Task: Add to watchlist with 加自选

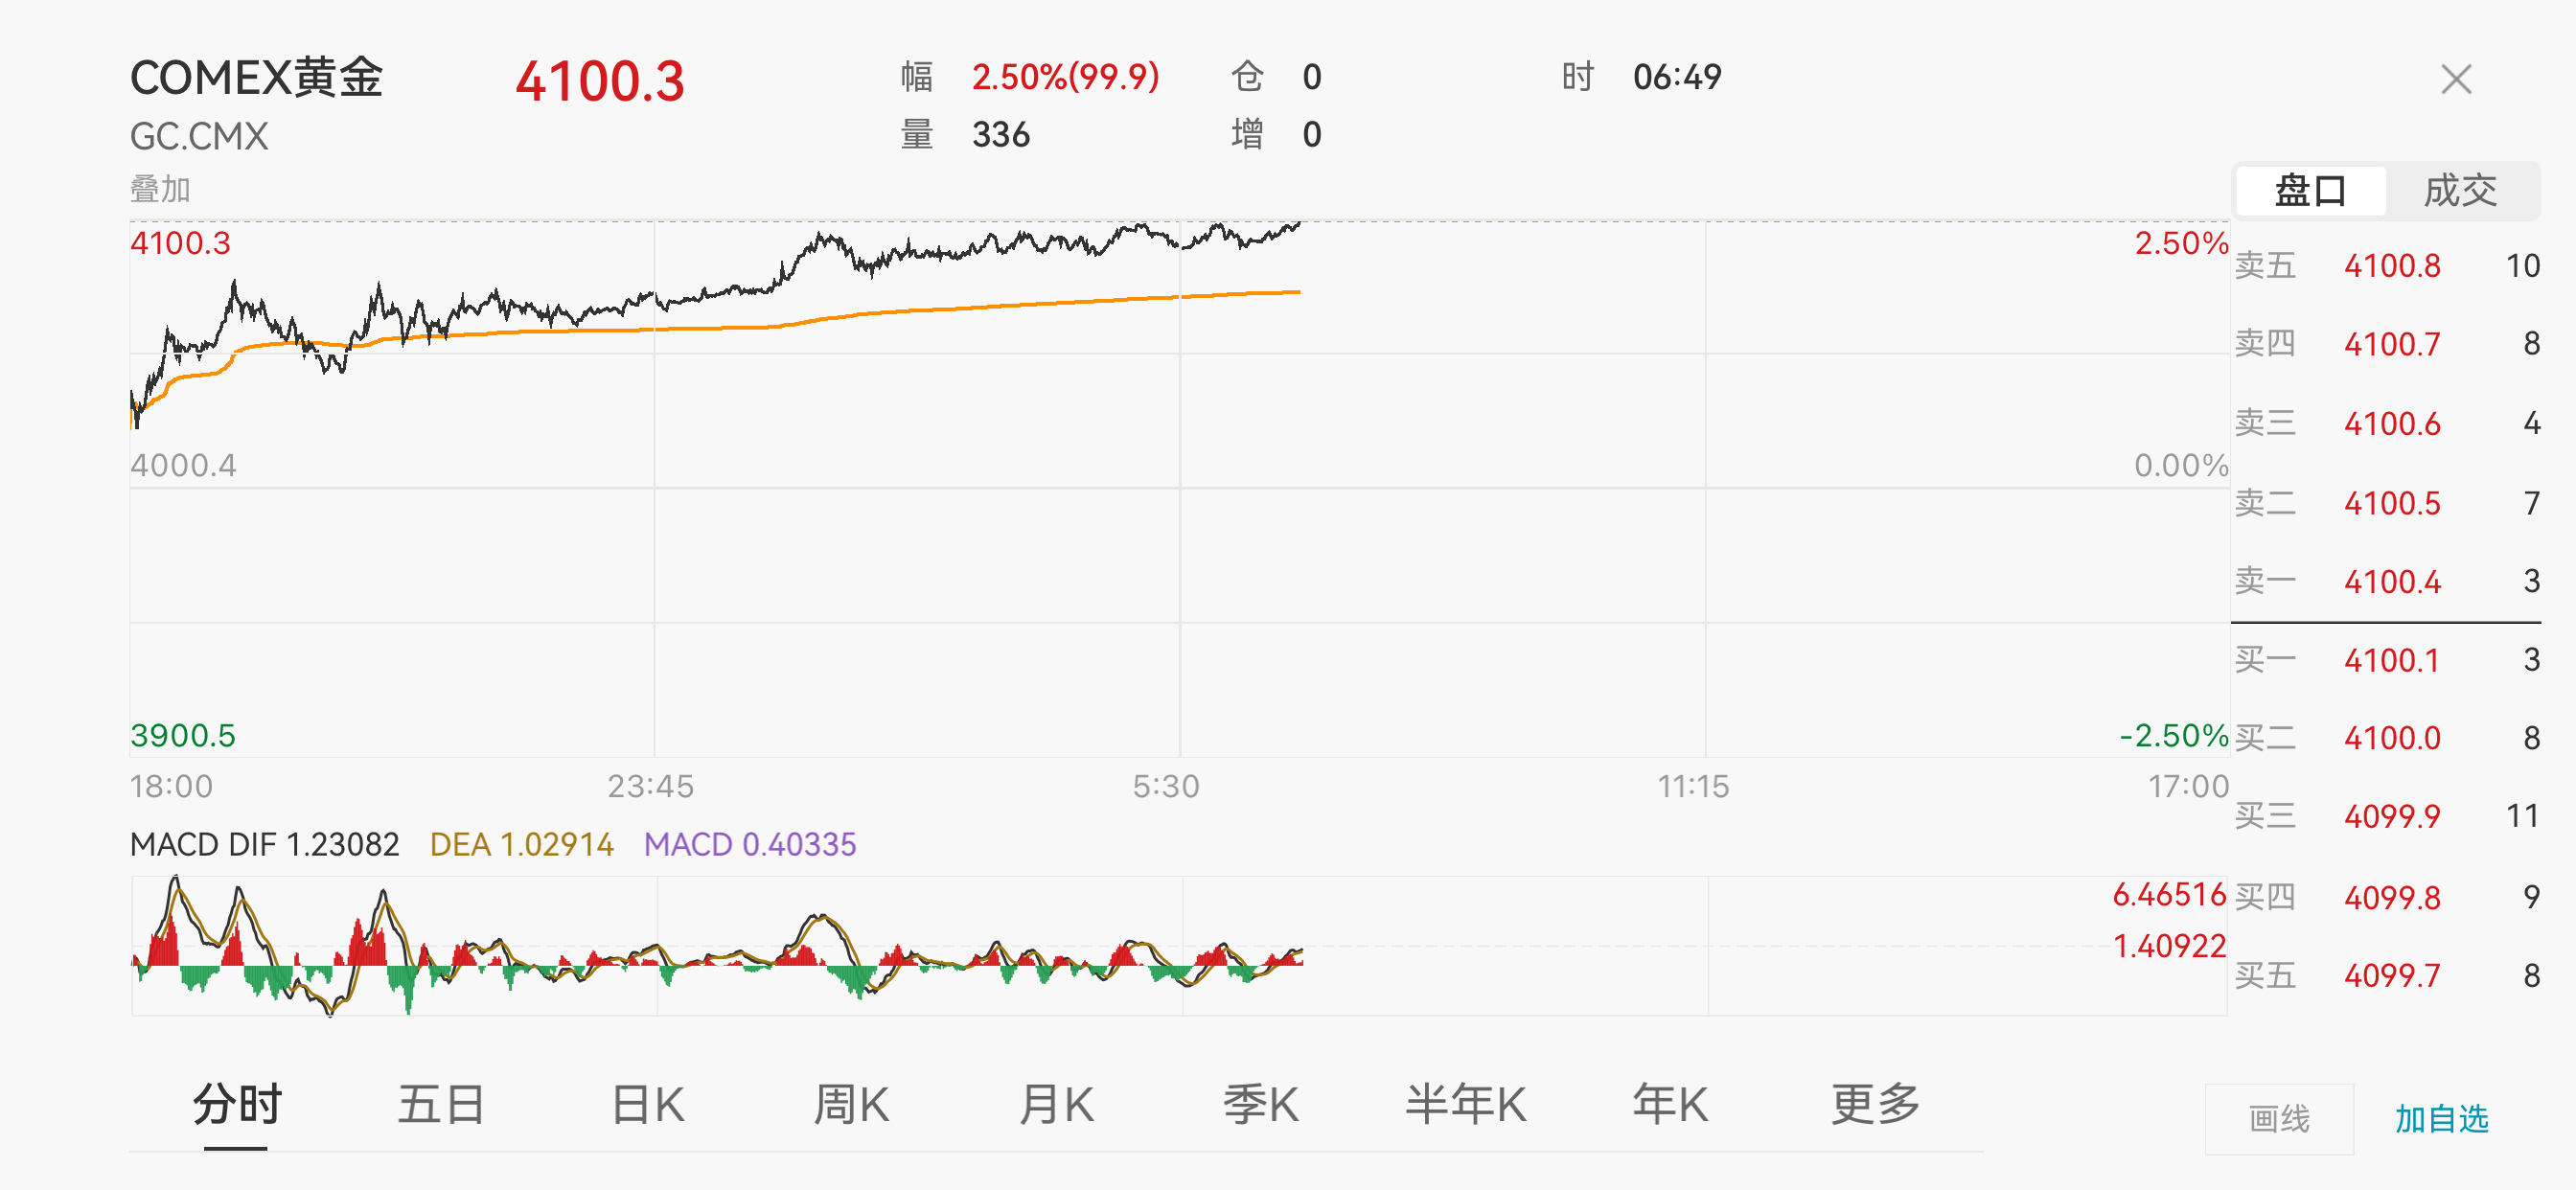Action: 2441,1119
